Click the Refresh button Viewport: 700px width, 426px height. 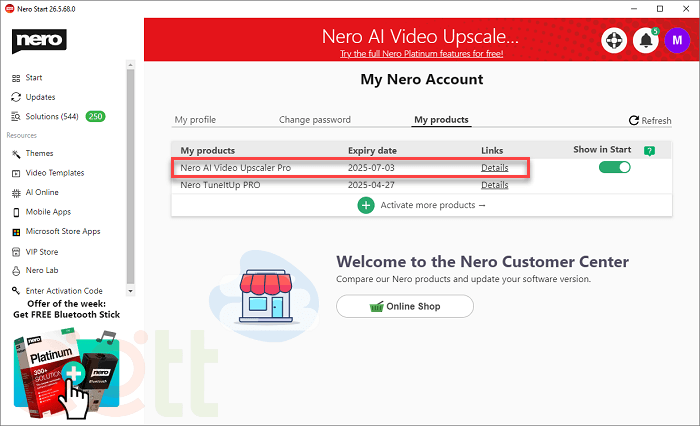[x=650, y=121]
